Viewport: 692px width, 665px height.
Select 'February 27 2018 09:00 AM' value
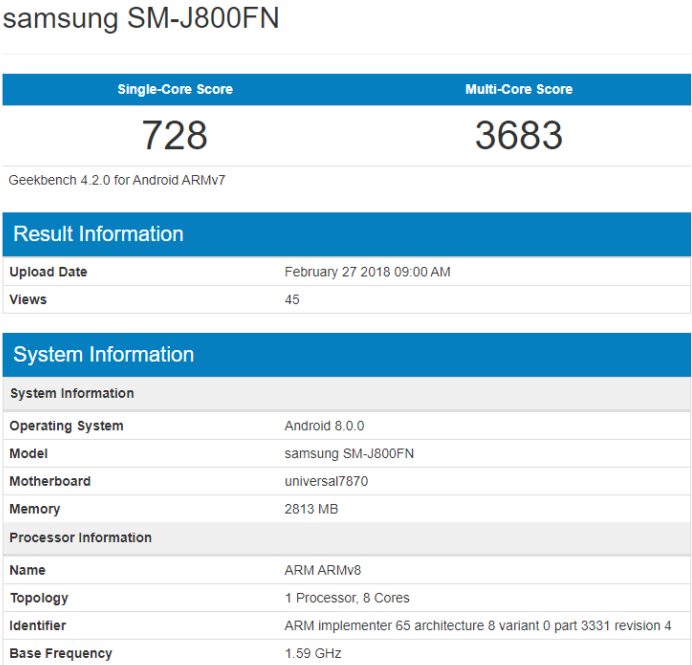tap(367, 272)
